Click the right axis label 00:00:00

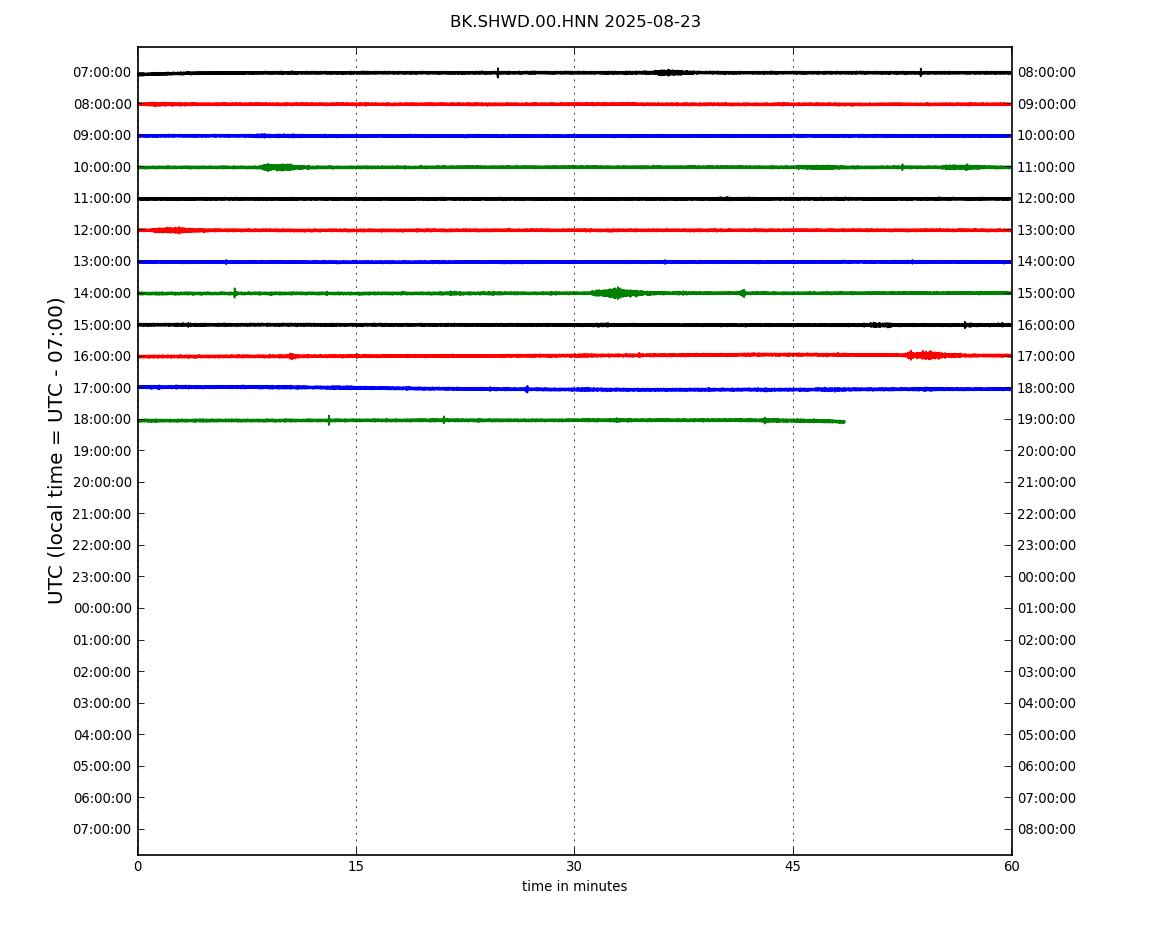pos(1047,577)
